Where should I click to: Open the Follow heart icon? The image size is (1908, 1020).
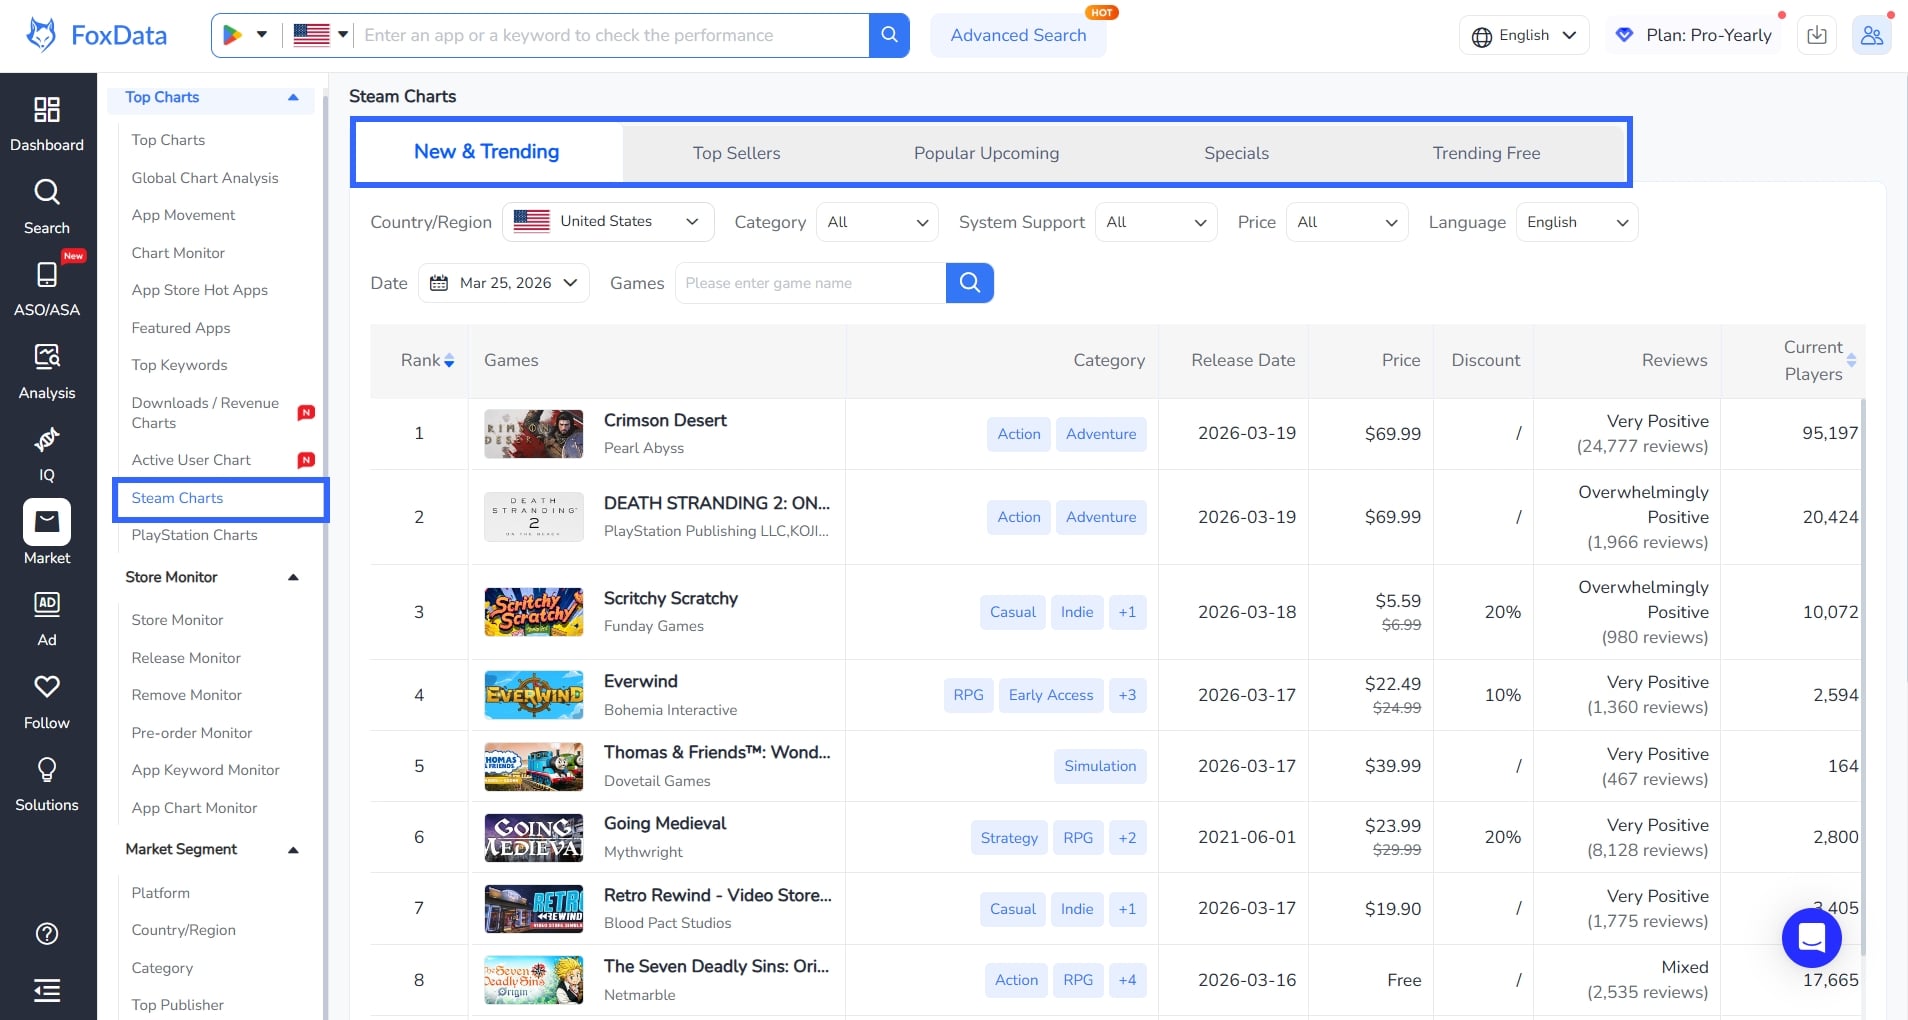46,701
